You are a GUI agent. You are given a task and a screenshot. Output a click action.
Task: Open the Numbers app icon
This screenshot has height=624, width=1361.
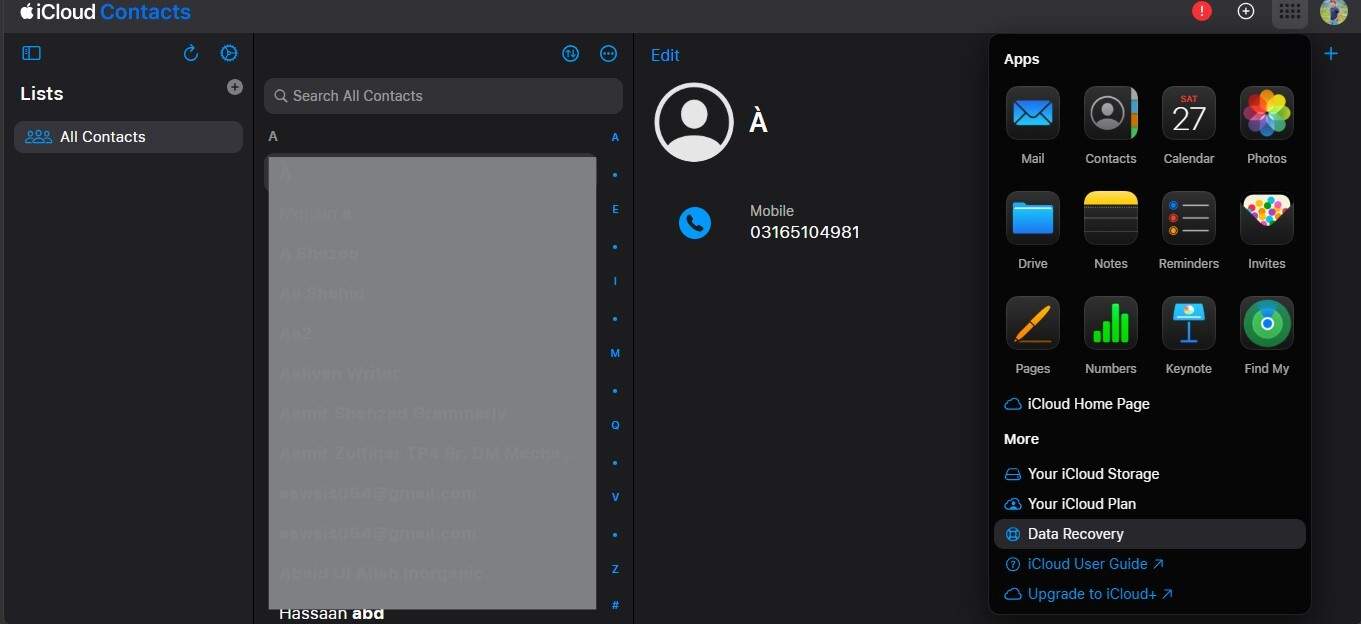click(x=1110, y=323)
